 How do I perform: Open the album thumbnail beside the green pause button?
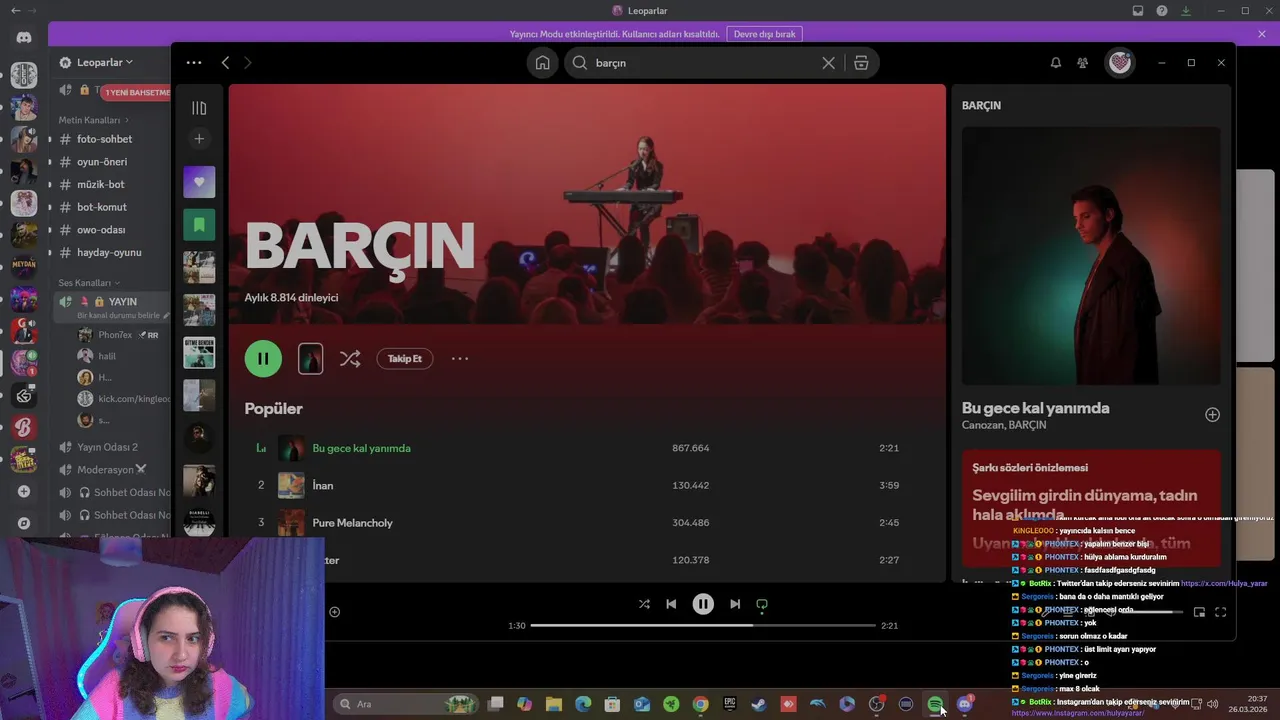point(310,358)
